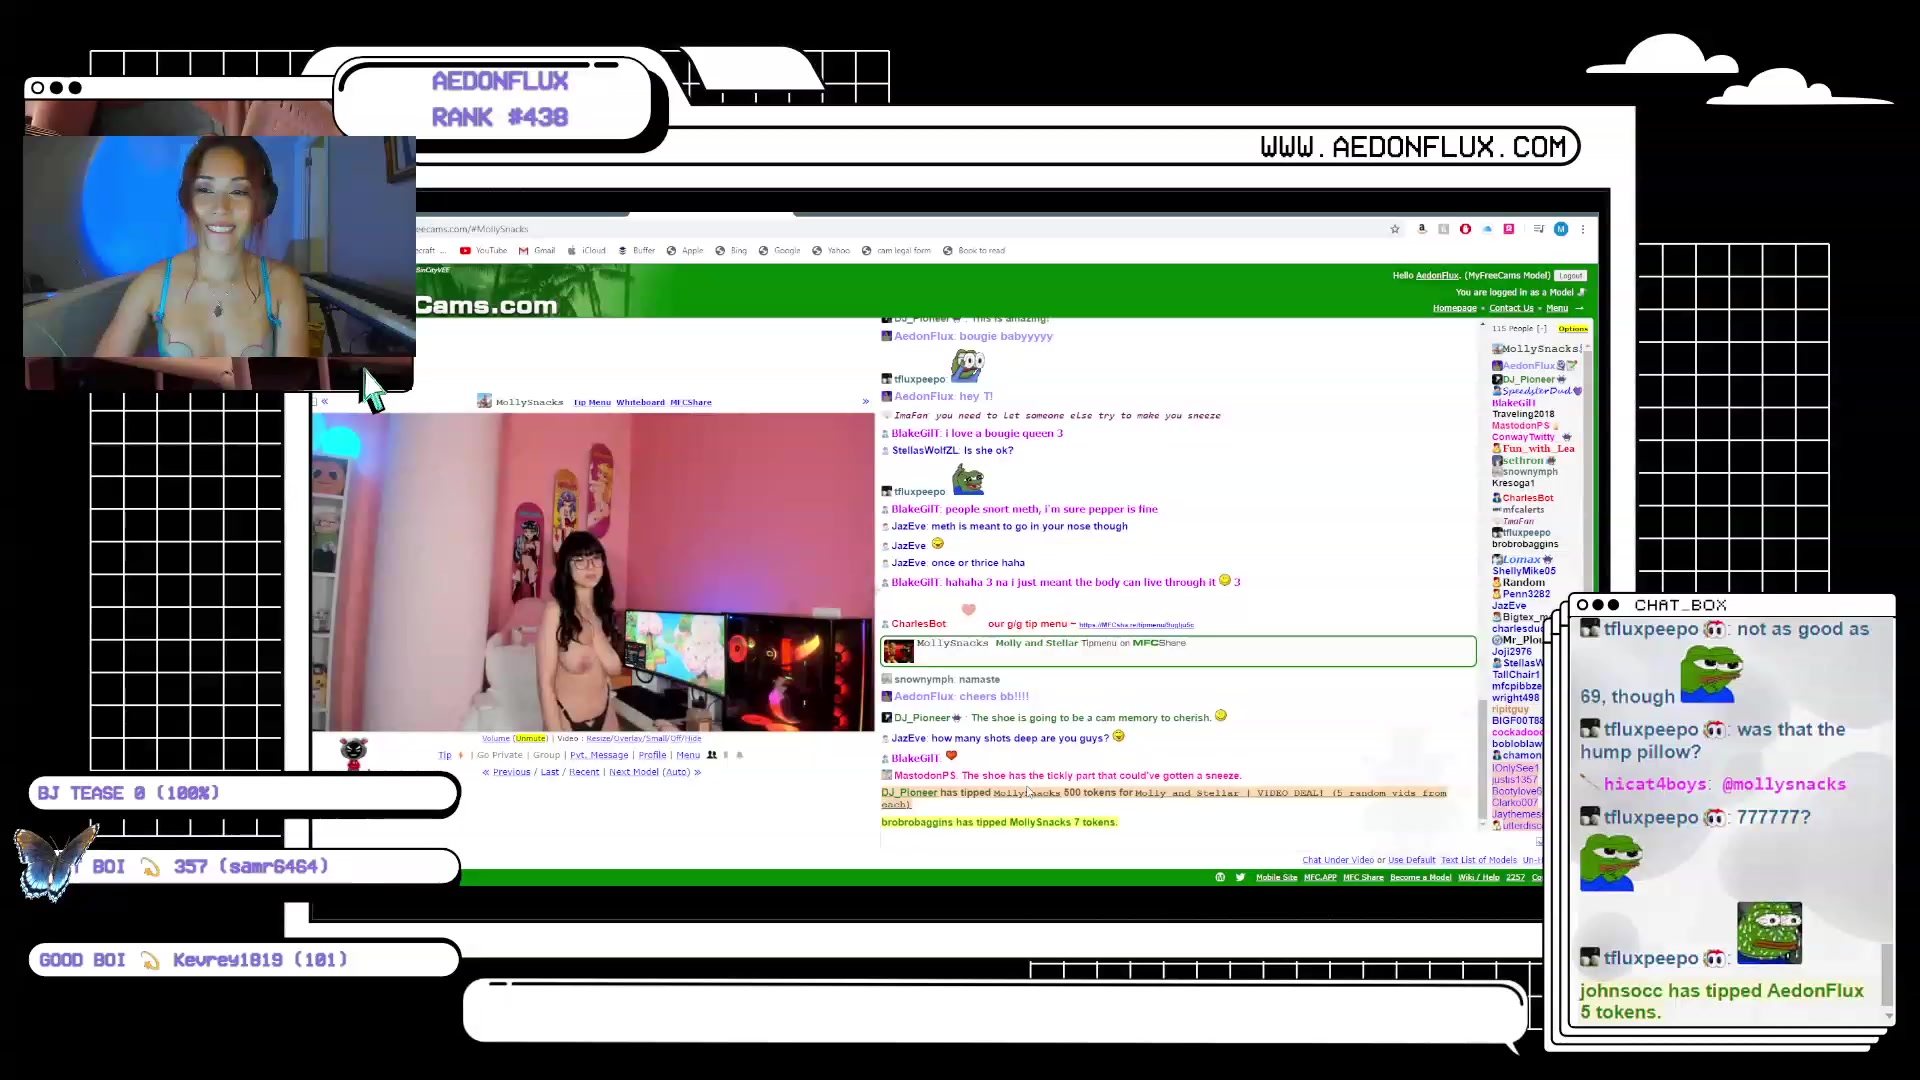The image size is (1920, 1080).
Task: Open the Homepage link
Action: [x=1454, y=308]
